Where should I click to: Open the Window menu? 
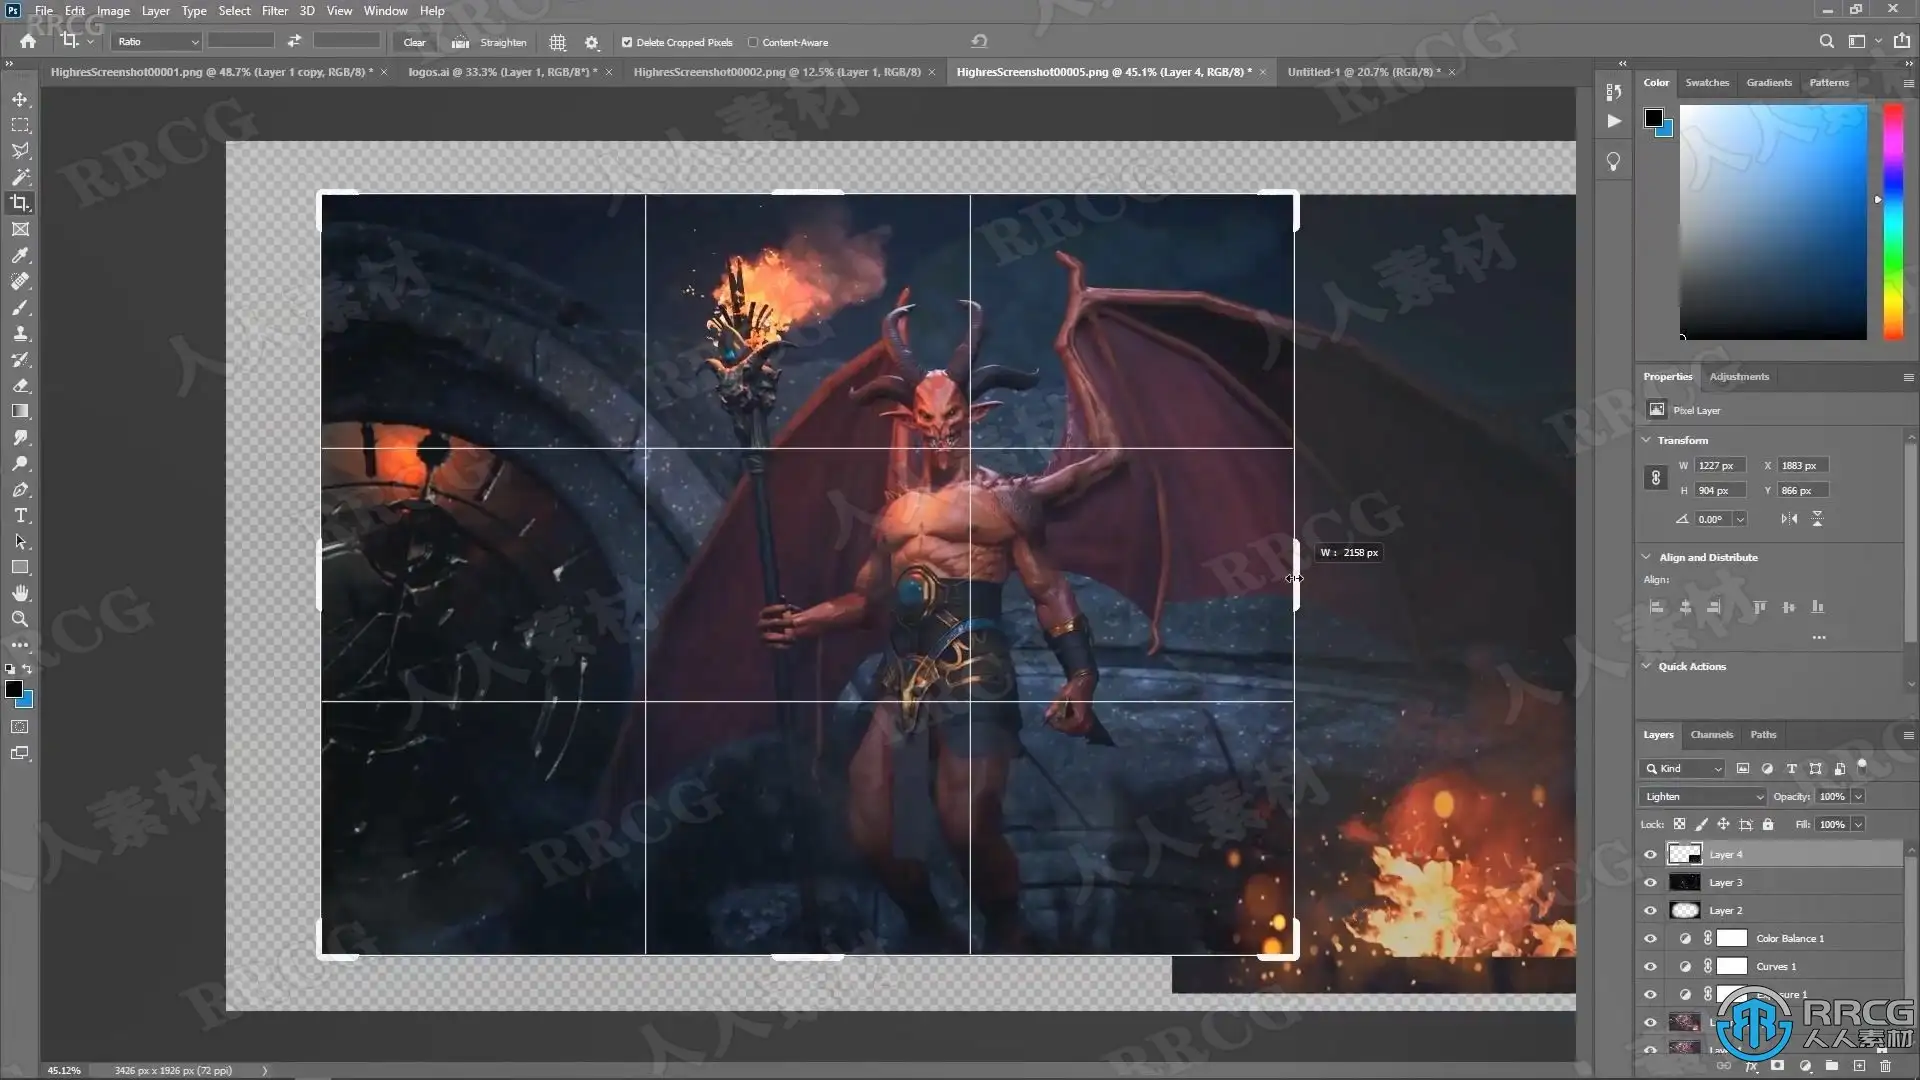click(x=385, y=11)
